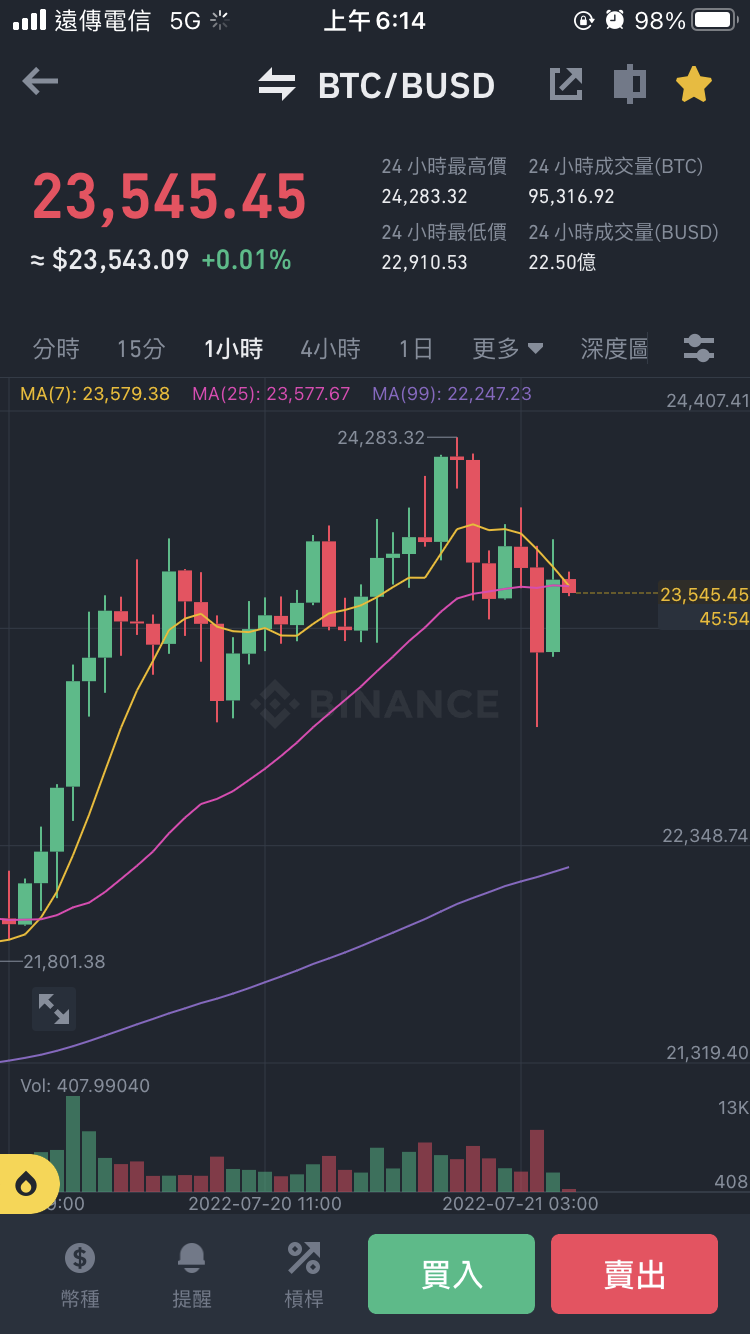Switch to the 15分 interval

pyautogui.click(x=141, y=349)
